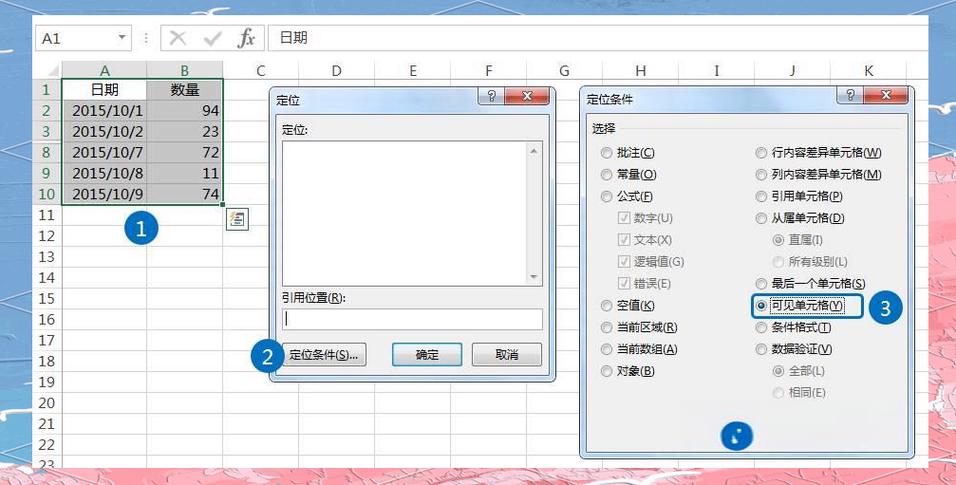The width and height of the screenshot is (956, 485).
Task: Click the 取消 button in 定位 dialog
Action: (507, 354)
